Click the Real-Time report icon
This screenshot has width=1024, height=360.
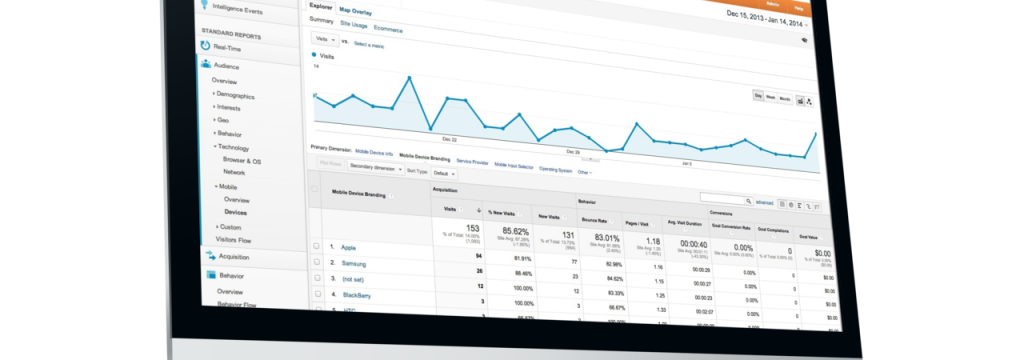(205, 46)
